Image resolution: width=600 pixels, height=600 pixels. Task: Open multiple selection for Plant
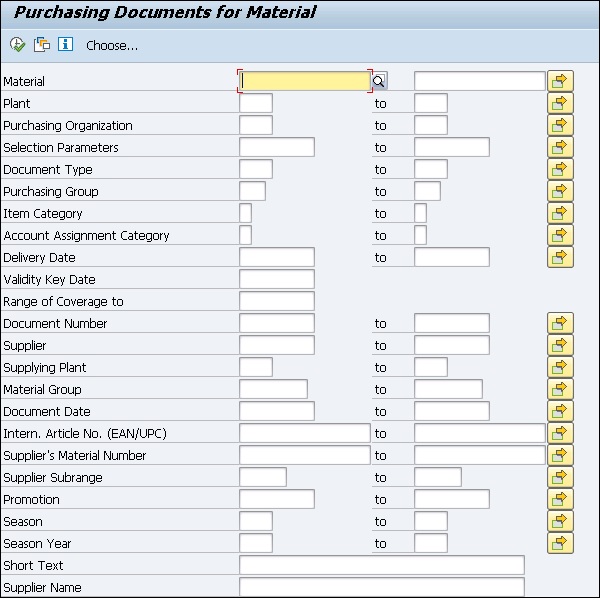pyautogui.click(x=560, y=103)
